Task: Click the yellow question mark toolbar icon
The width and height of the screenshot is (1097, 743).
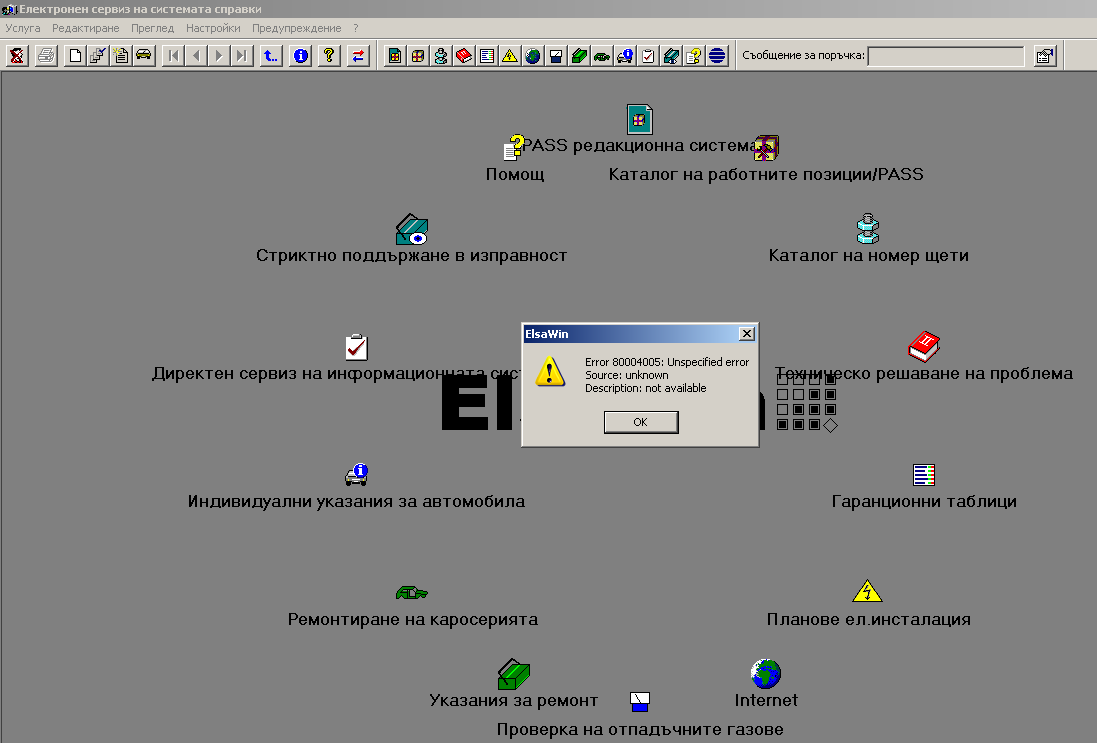Action: tap(328, 56)
